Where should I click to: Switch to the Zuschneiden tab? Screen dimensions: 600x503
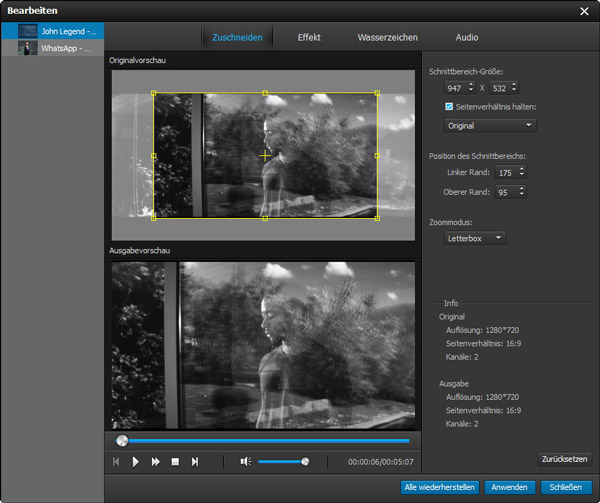[x=237, y=37]
